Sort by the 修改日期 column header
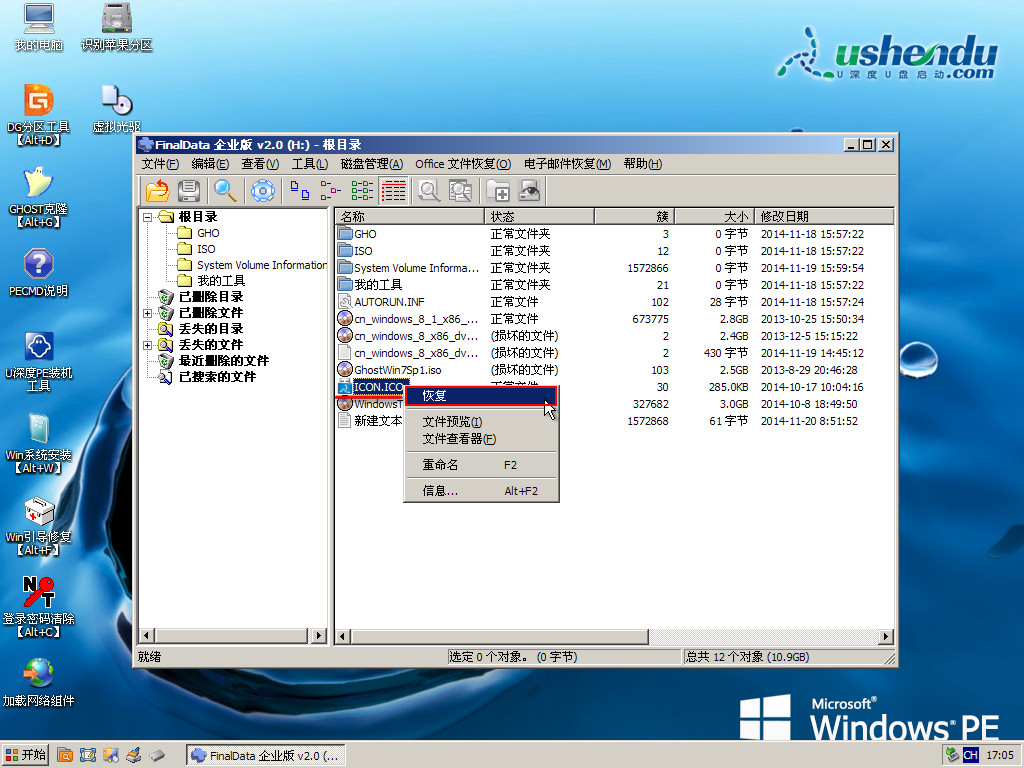 click(x=824, y=216)
